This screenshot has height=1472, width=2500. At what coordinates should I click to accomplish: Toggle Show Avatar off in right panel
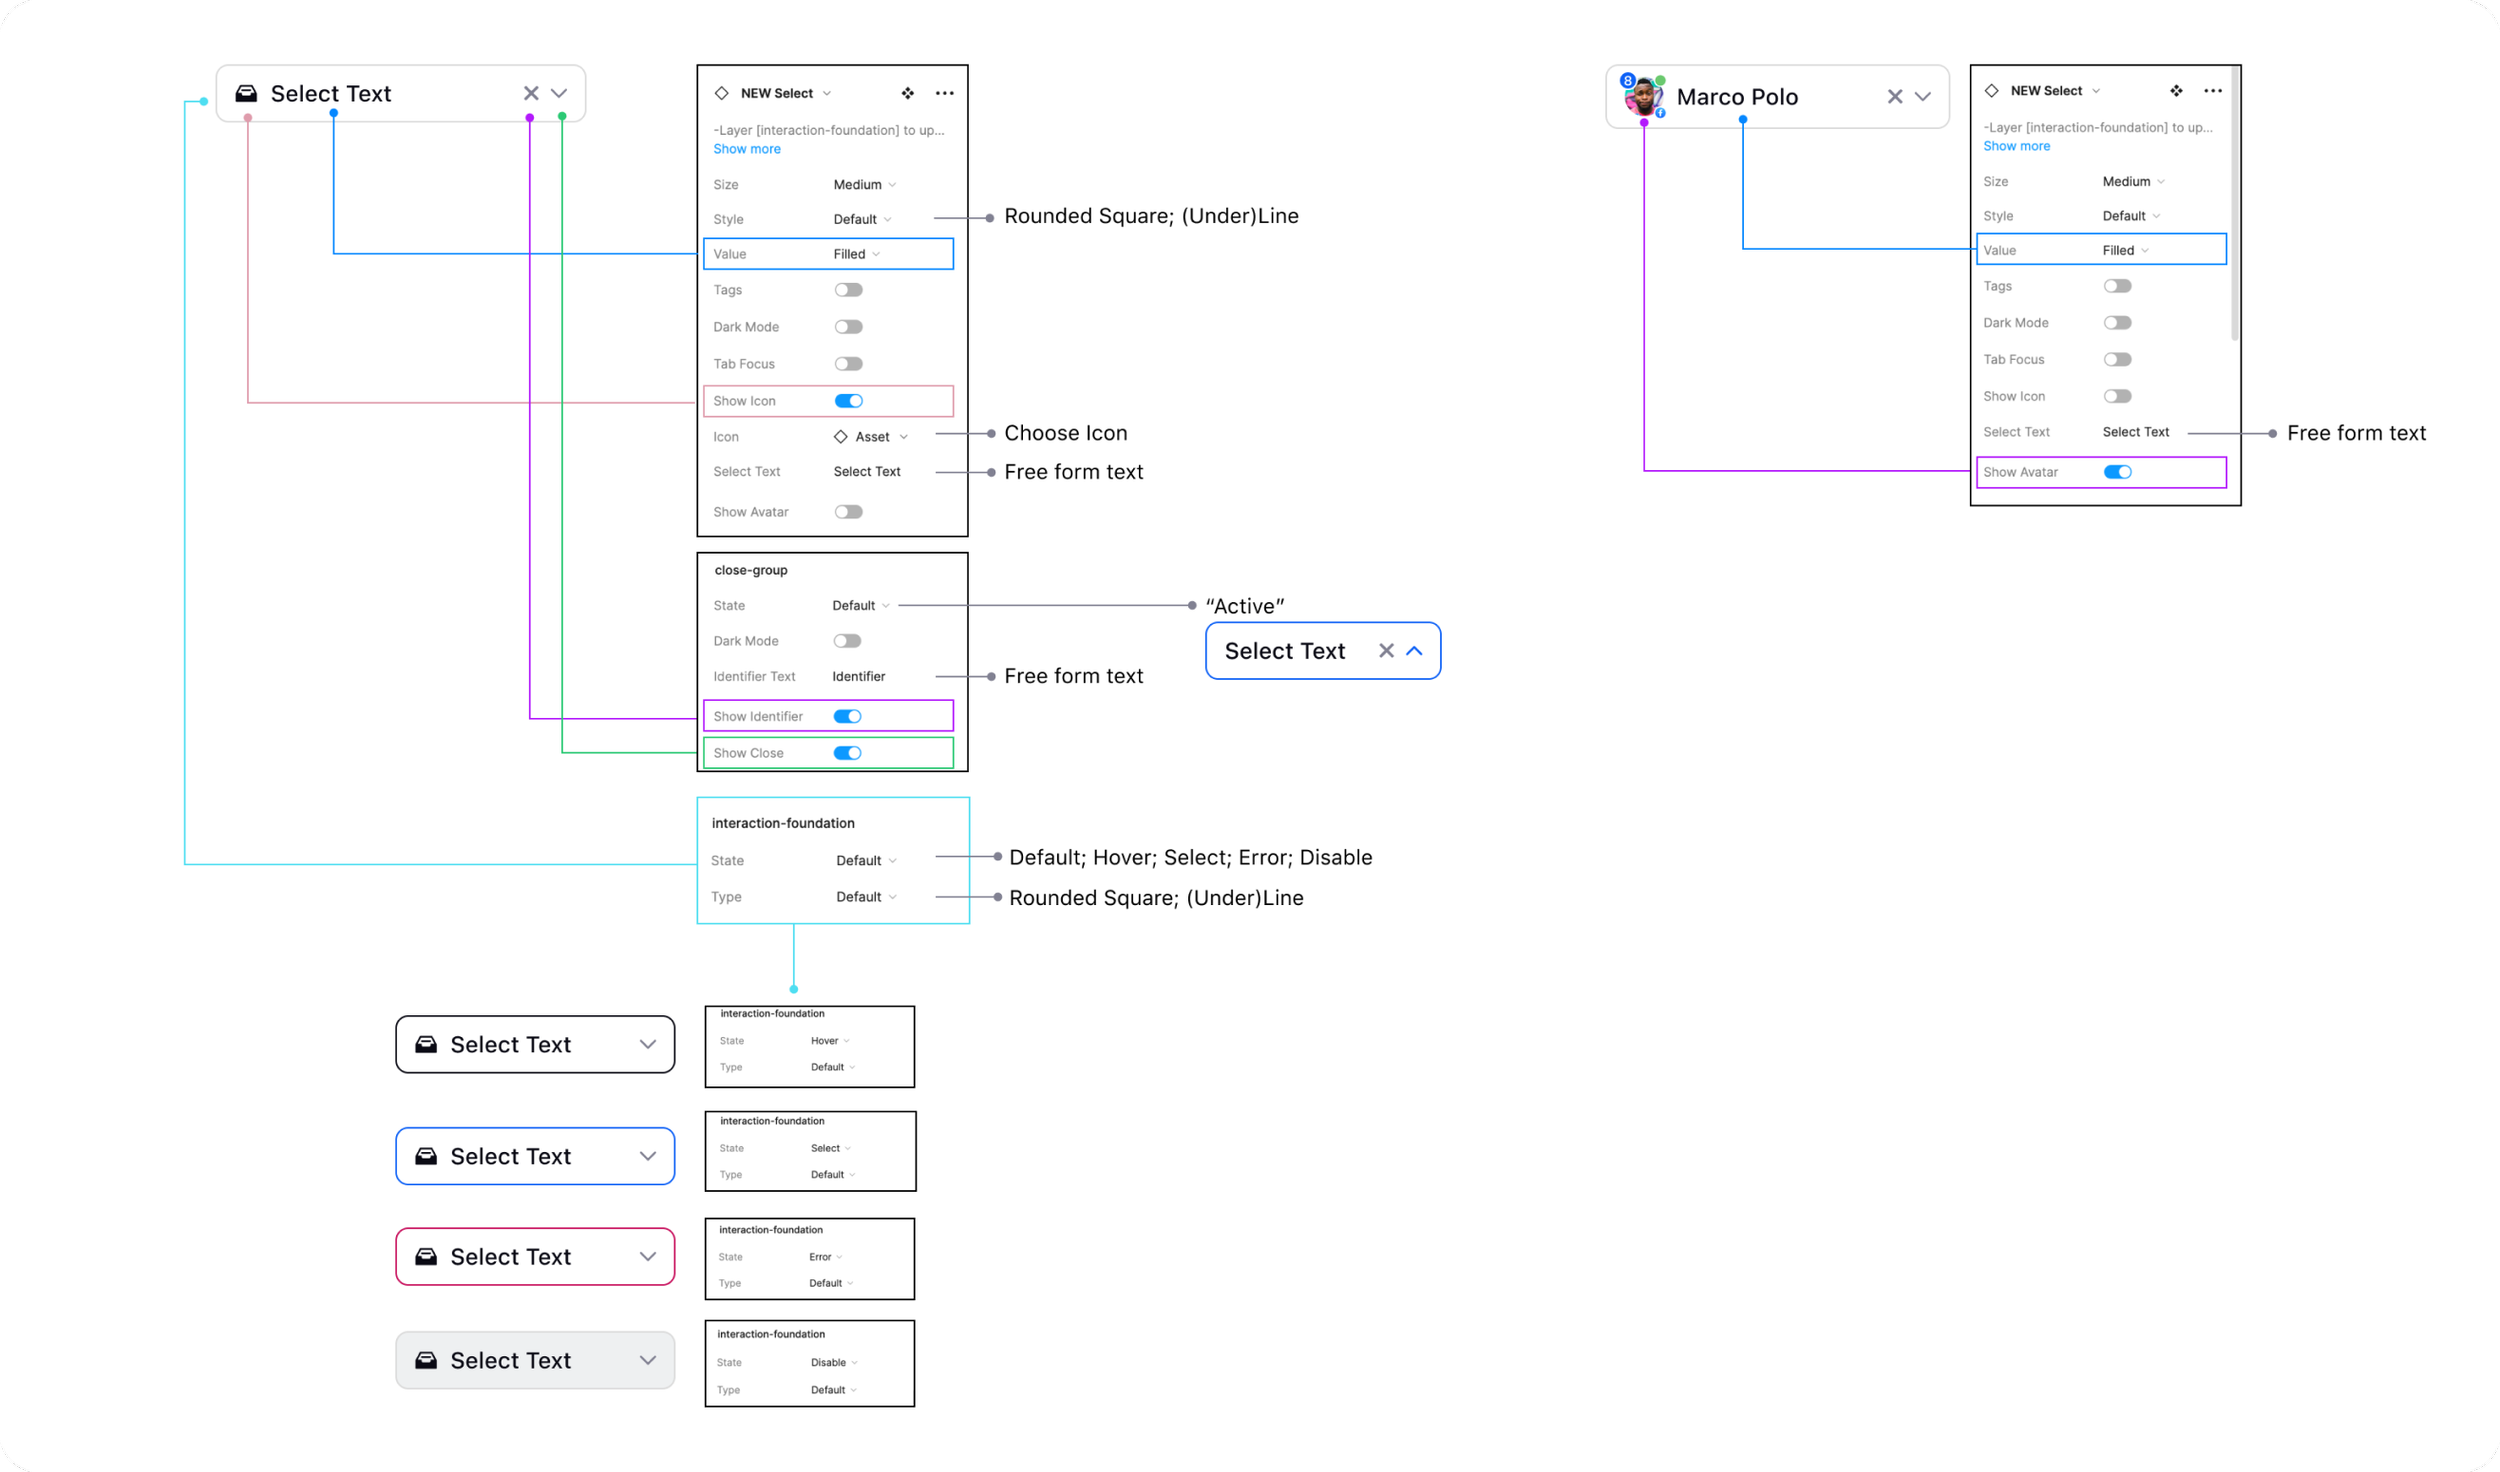(2117, 472)
